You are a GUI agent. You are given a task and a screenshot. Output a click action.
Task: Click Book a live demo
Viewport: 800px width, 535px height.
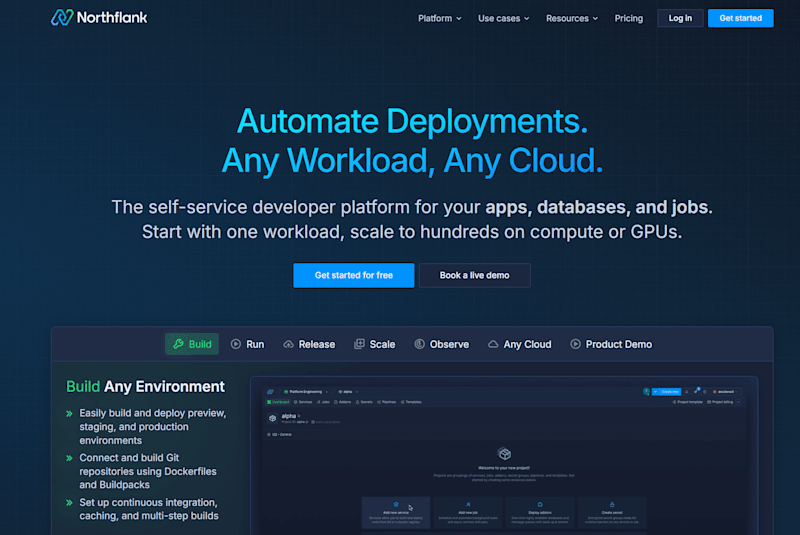474,275
